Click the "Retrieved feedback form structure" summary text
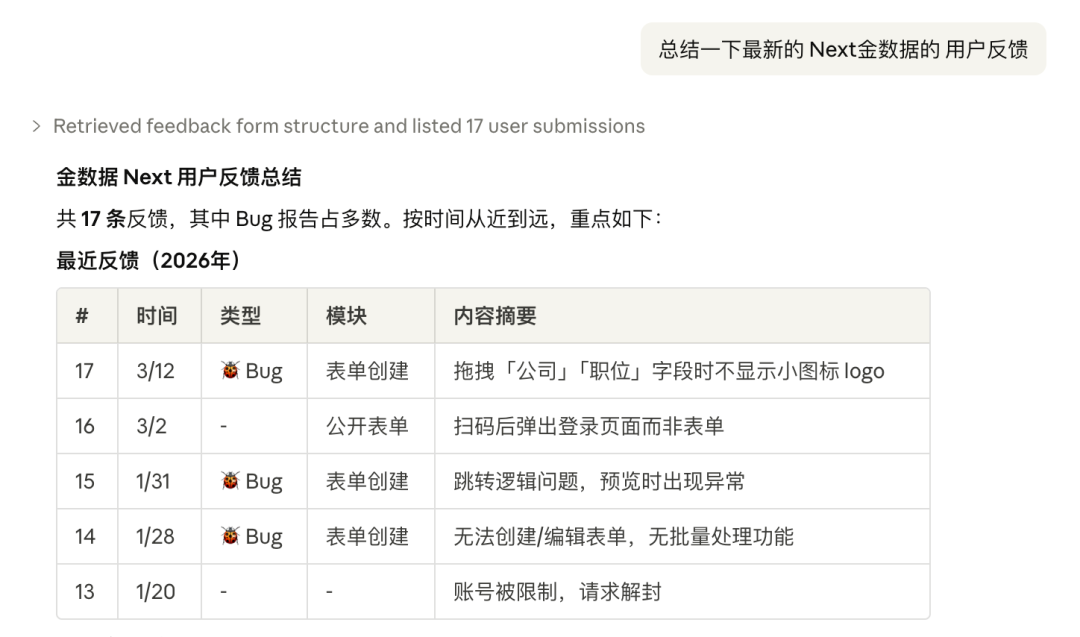The height and width of the screenshot is (637, 1080). (x=348, y=126)
